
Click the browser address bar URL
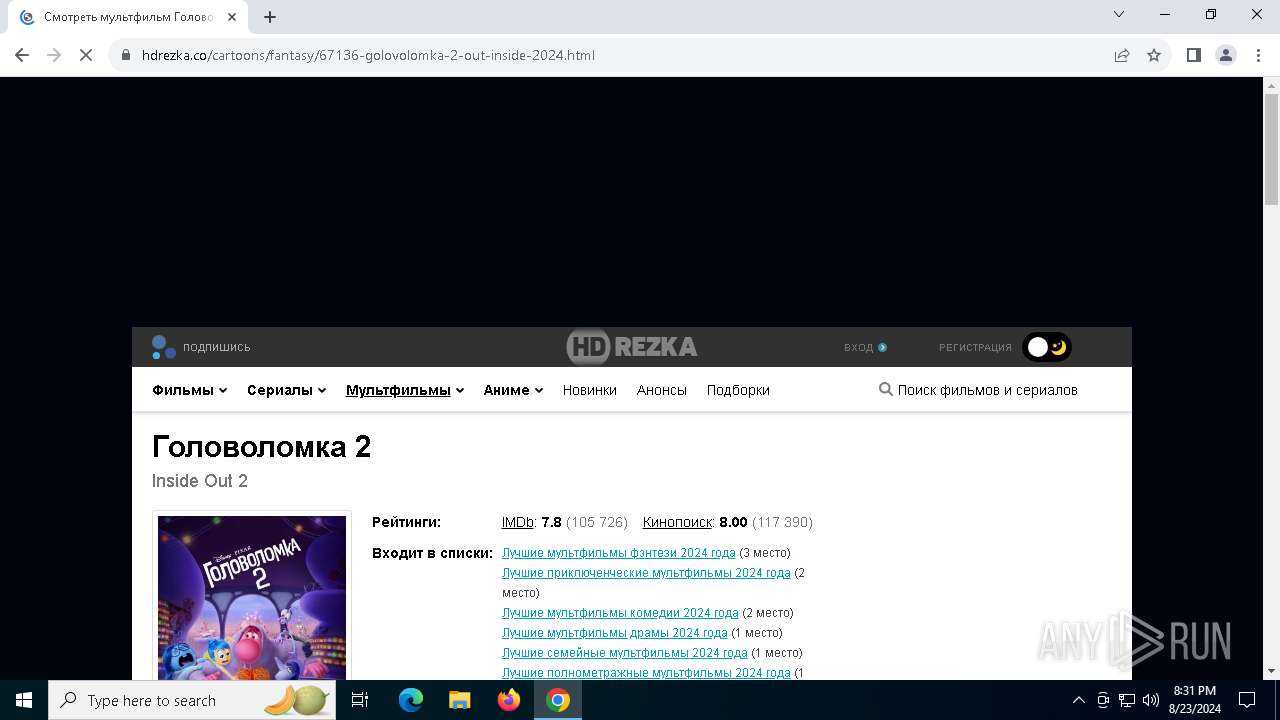[368, 55]
